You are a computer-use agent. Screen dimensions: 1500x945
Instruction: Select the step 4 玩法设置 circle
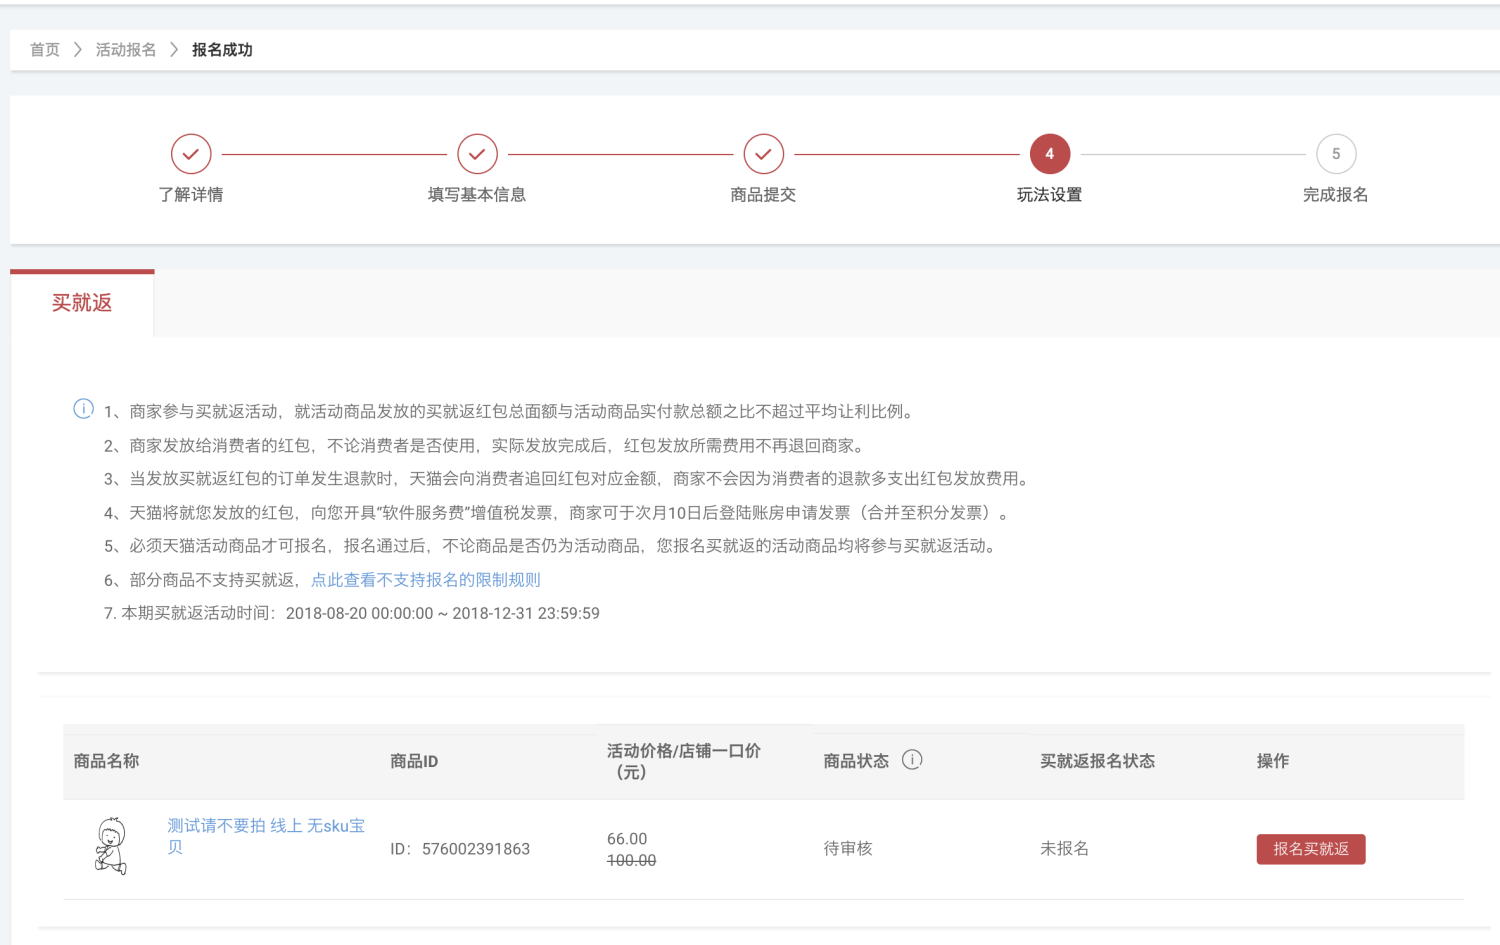pos(1049,154)
